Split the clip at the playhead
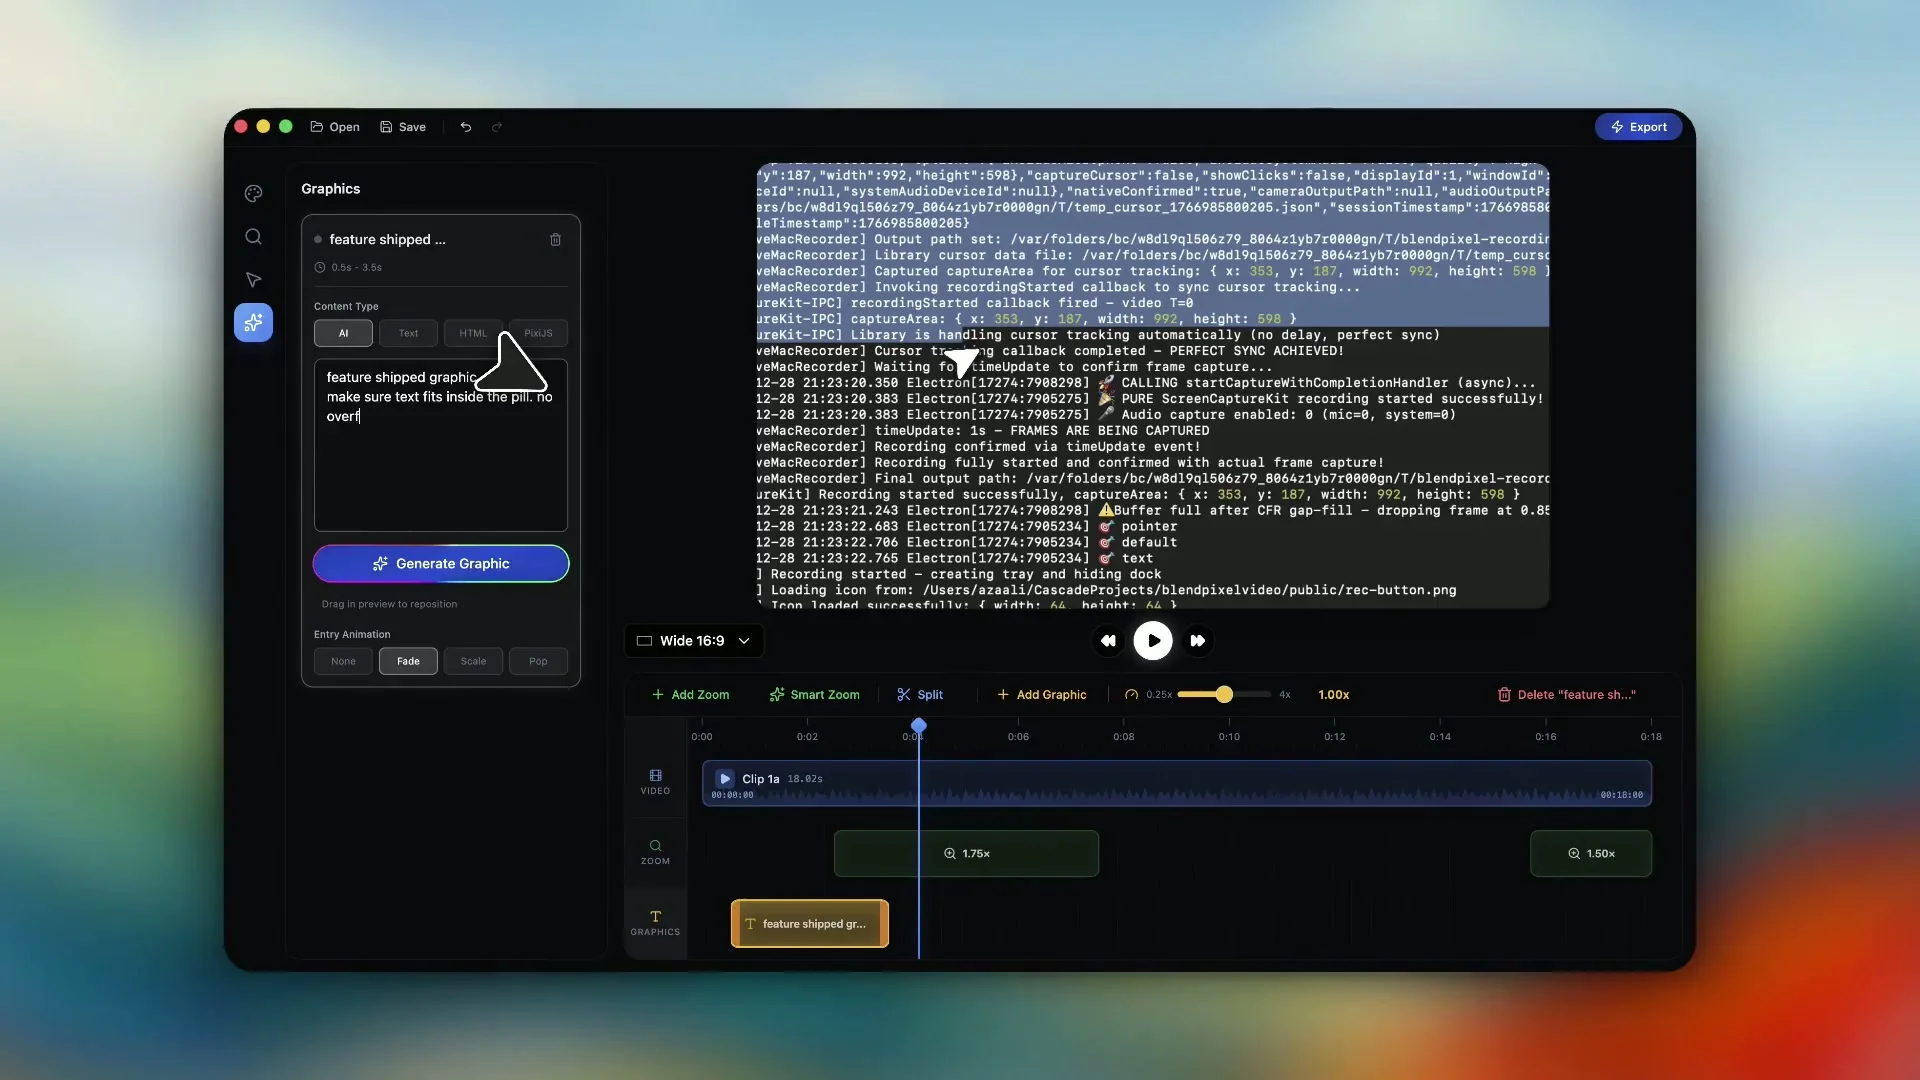This screenshot has height=1080, width=1920. coord(920,695)
